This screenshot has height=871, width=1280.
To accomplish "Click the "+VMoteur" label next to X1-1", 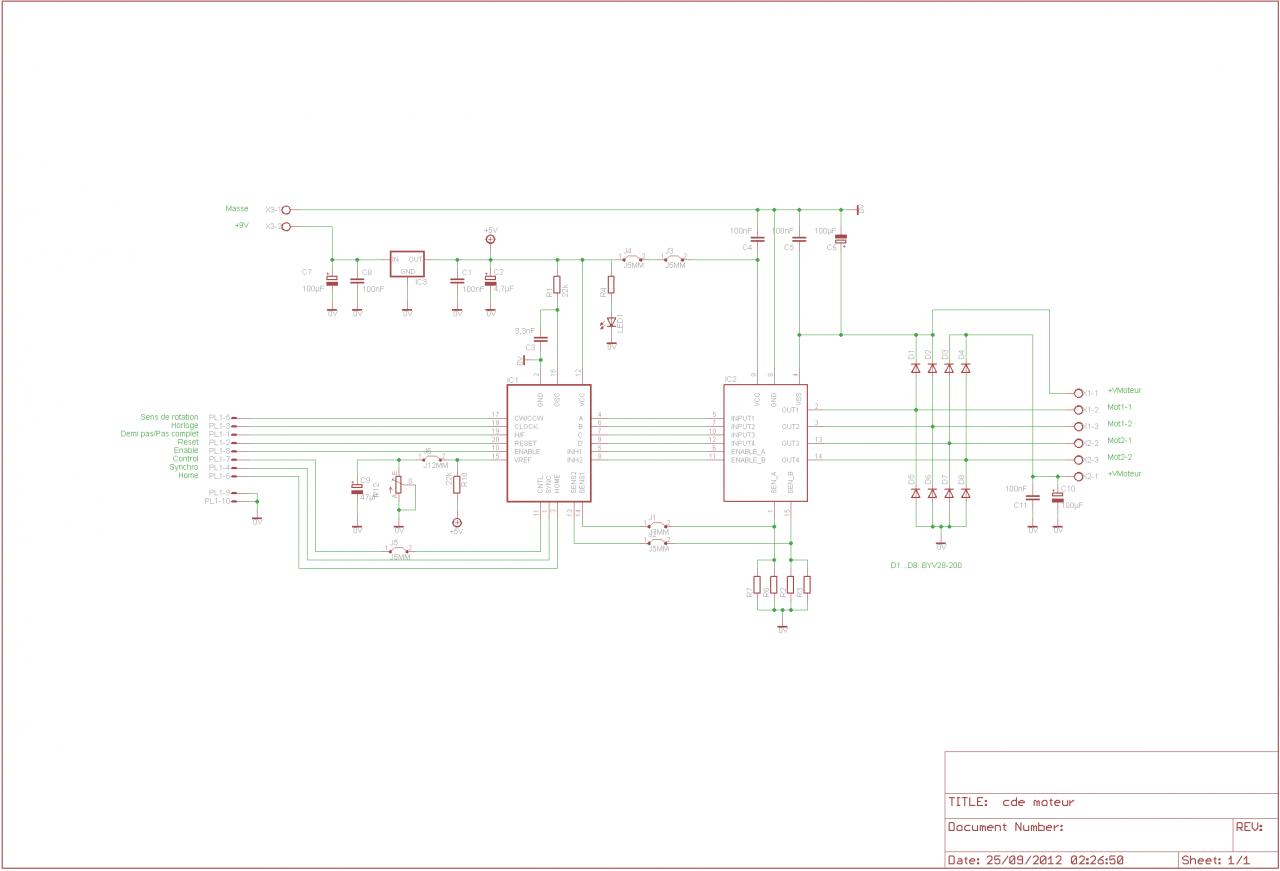I will [1124, 390].
